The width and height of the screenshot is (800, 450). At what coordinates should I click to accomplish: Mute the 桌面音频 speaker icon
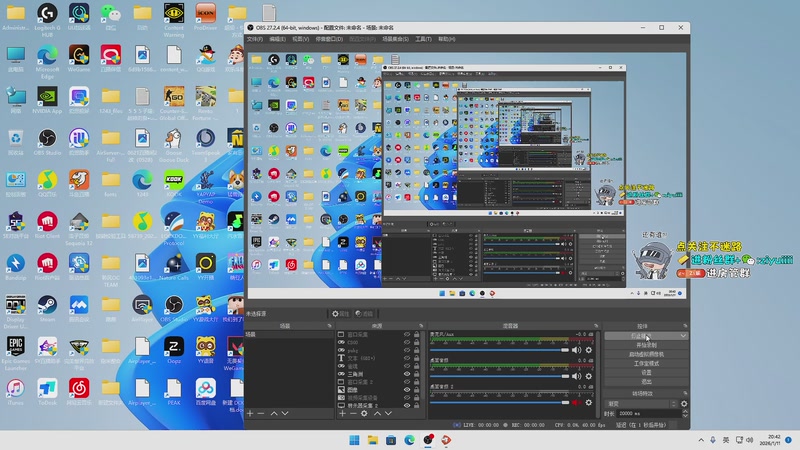coord(576,376)
